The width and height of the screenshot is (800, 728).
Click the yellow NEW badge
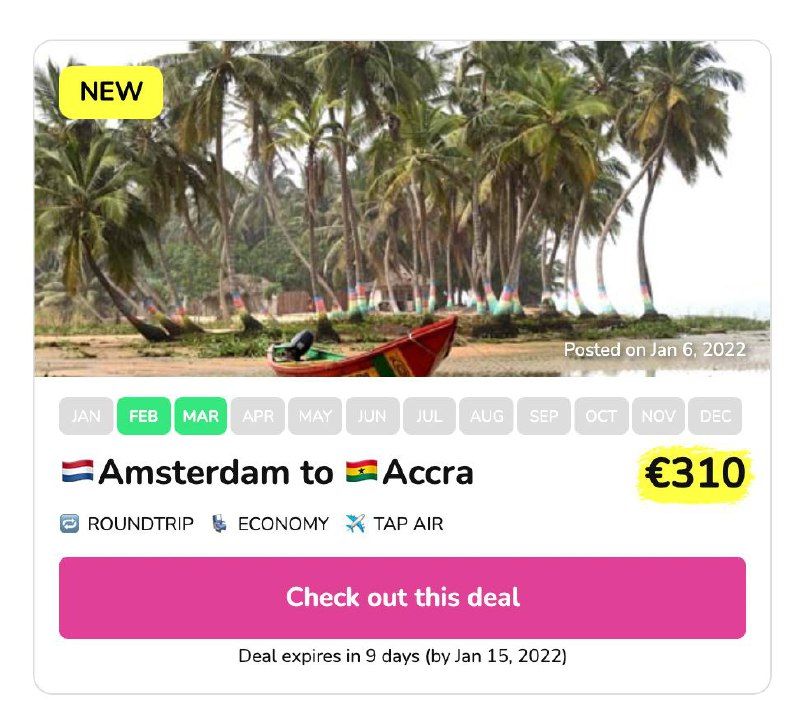pos(111,92)
